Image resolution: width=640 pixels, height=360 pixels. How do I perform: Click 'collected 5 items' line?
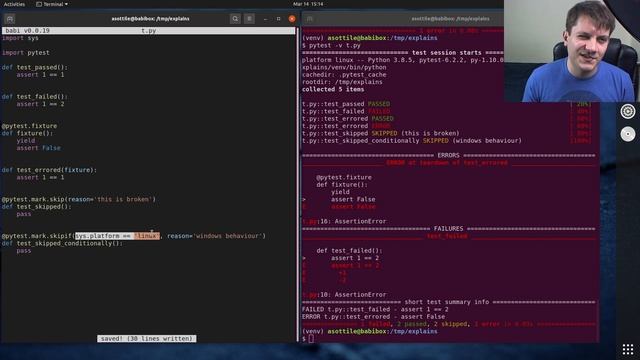[333, 89]
